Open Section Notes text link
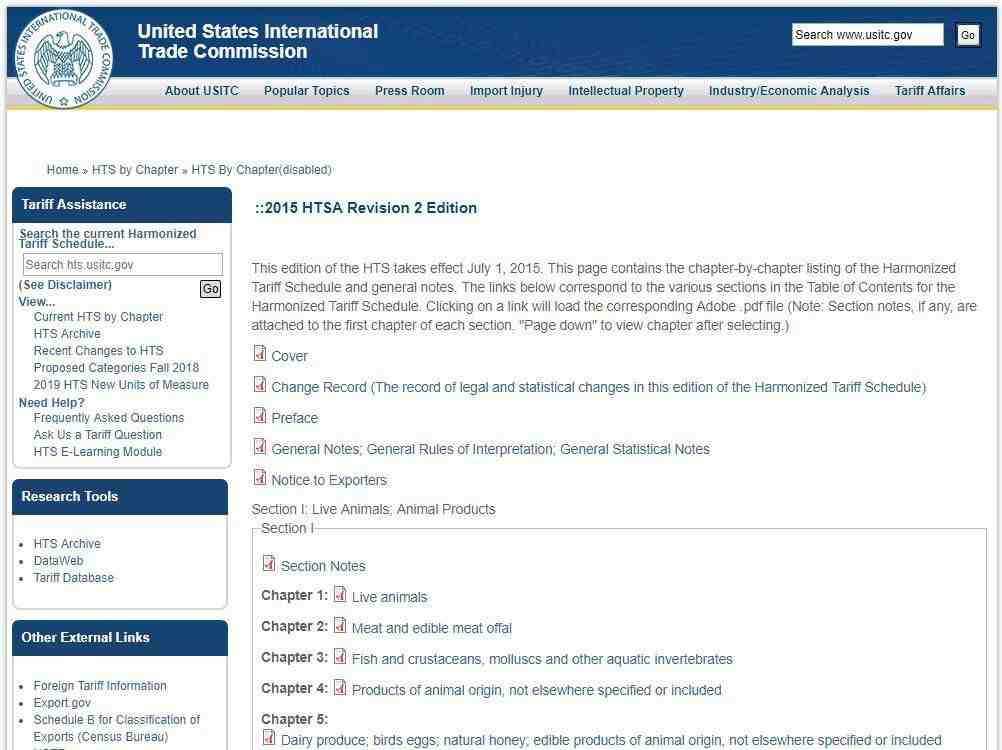The image size is (1002, 750). pos(323,567)
